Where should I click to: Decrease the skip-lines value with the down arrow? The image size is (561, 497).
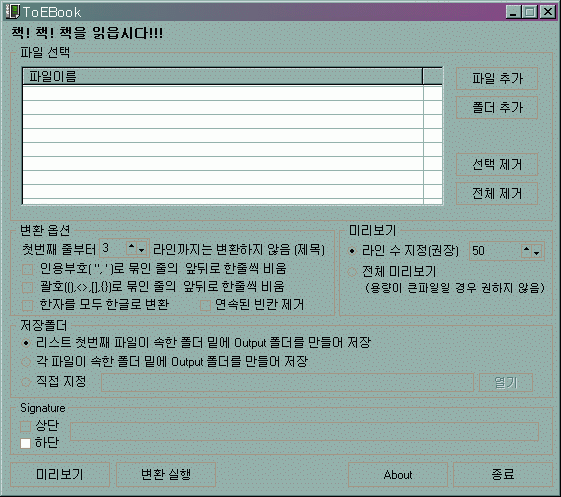coord(142,249)
